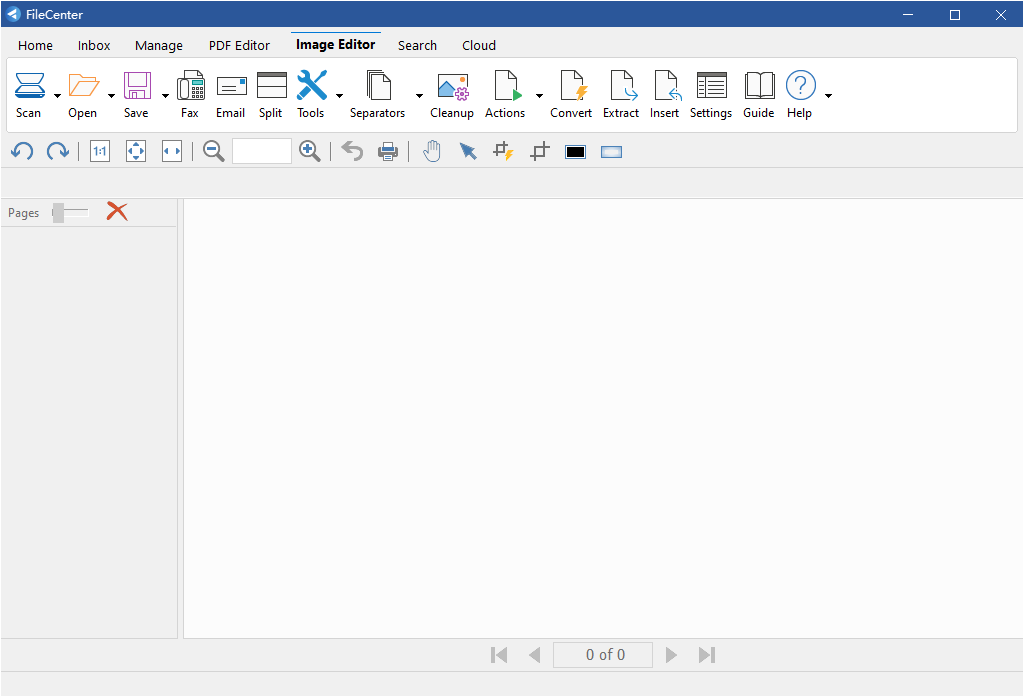1024x697 pixels.
Task: Click the Insert pages icon
Action: [x=667, y=86]
